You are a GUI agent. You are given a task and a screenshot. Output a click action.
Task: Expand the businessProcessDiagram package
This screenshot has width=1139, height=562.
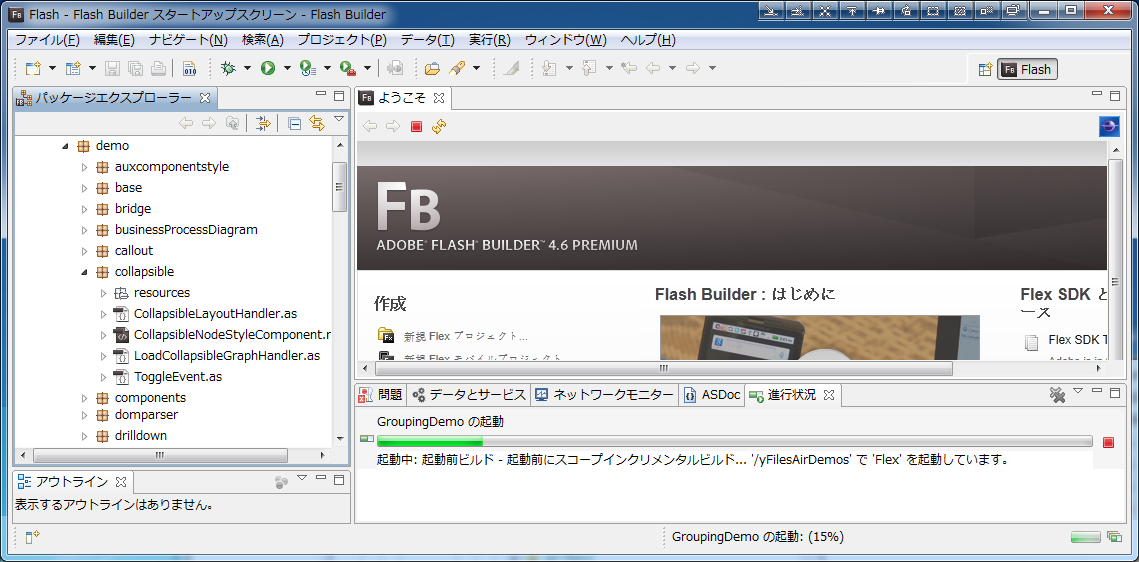tap(84, 230)
